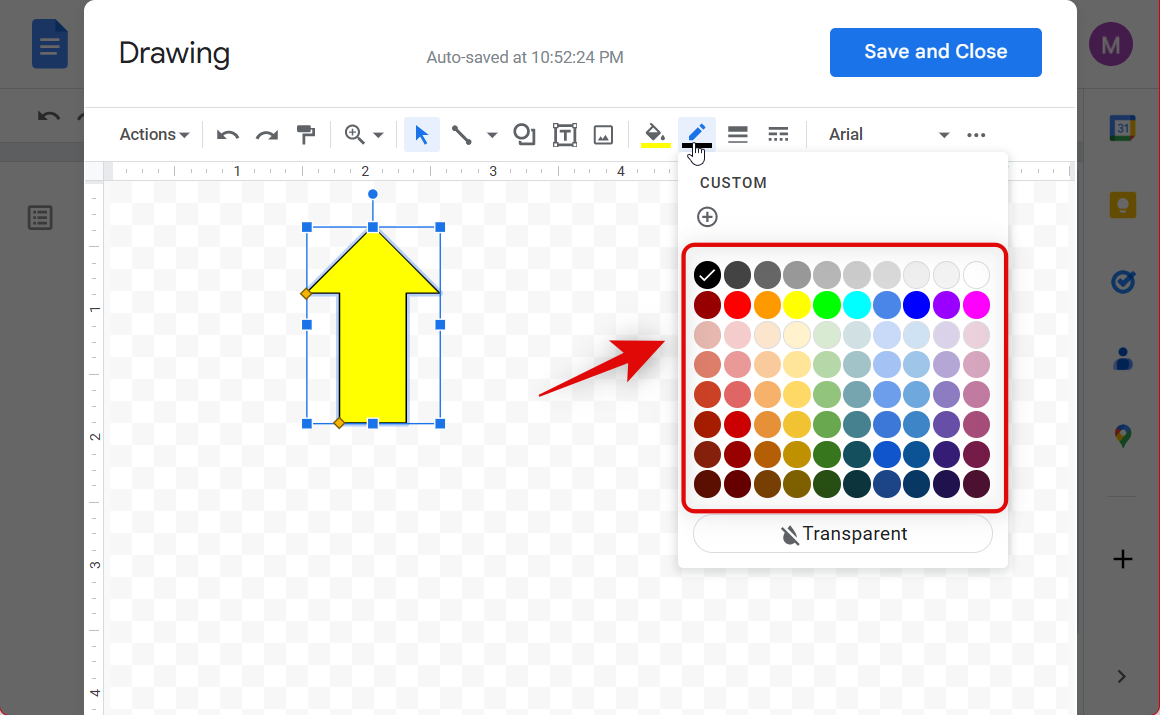
Task: Add a custom color with plus icon
Action: coord(707,217)
